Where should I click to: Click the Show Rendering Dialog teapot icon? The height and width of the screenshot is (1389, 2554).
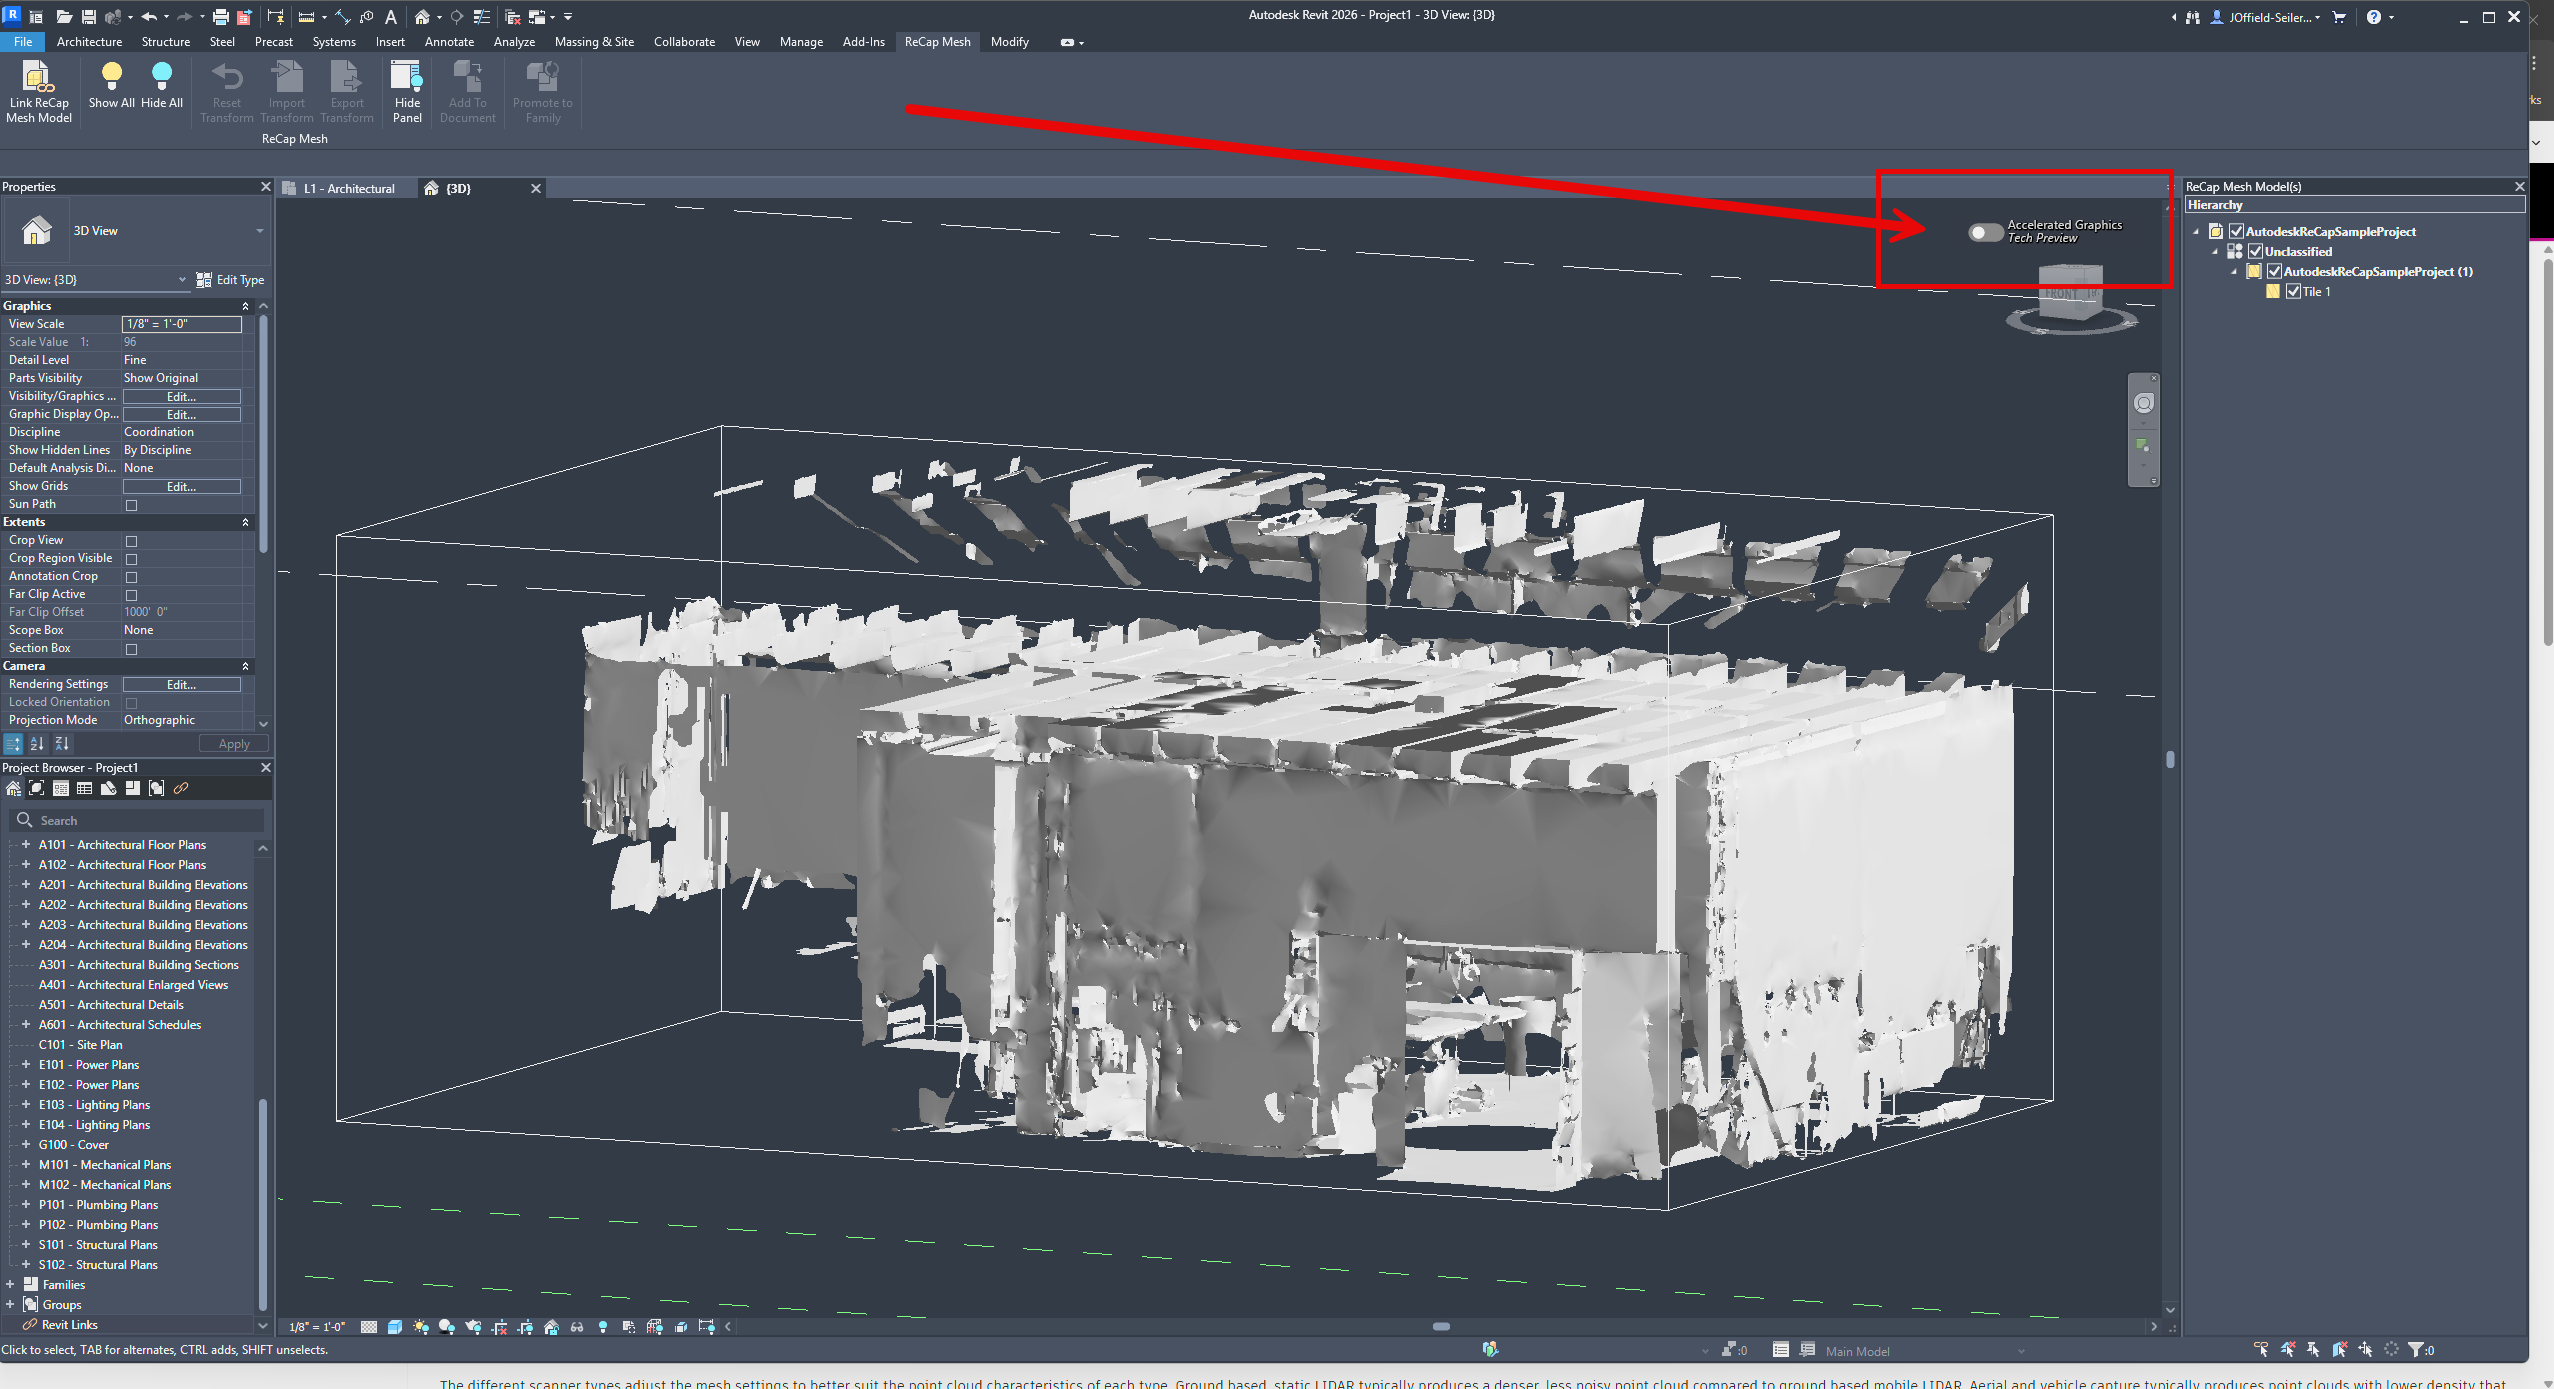pyautogui.click(x=473, y=1327)
